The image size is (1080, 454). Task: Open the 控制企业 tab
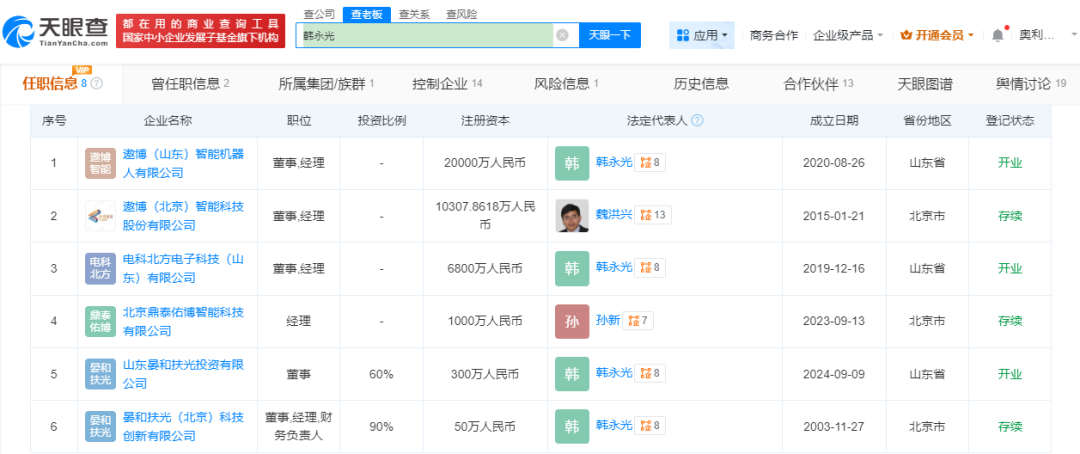tap(447, 84)
